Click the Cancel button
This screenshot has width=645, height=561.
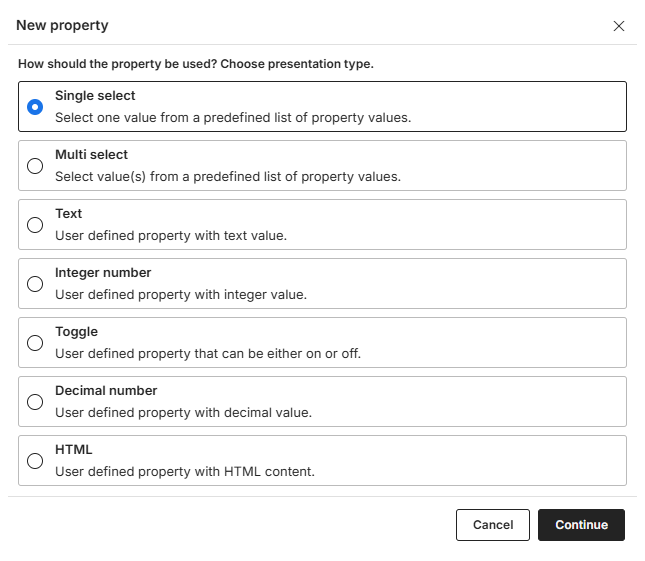click(x=492, y=525)
